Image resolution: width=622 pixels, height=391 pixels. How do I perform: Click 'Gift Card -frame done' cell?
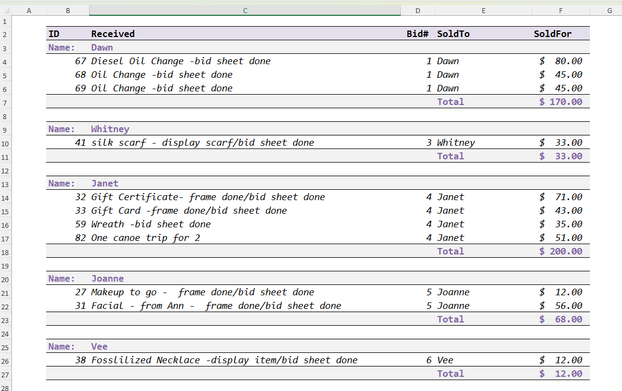245,211
